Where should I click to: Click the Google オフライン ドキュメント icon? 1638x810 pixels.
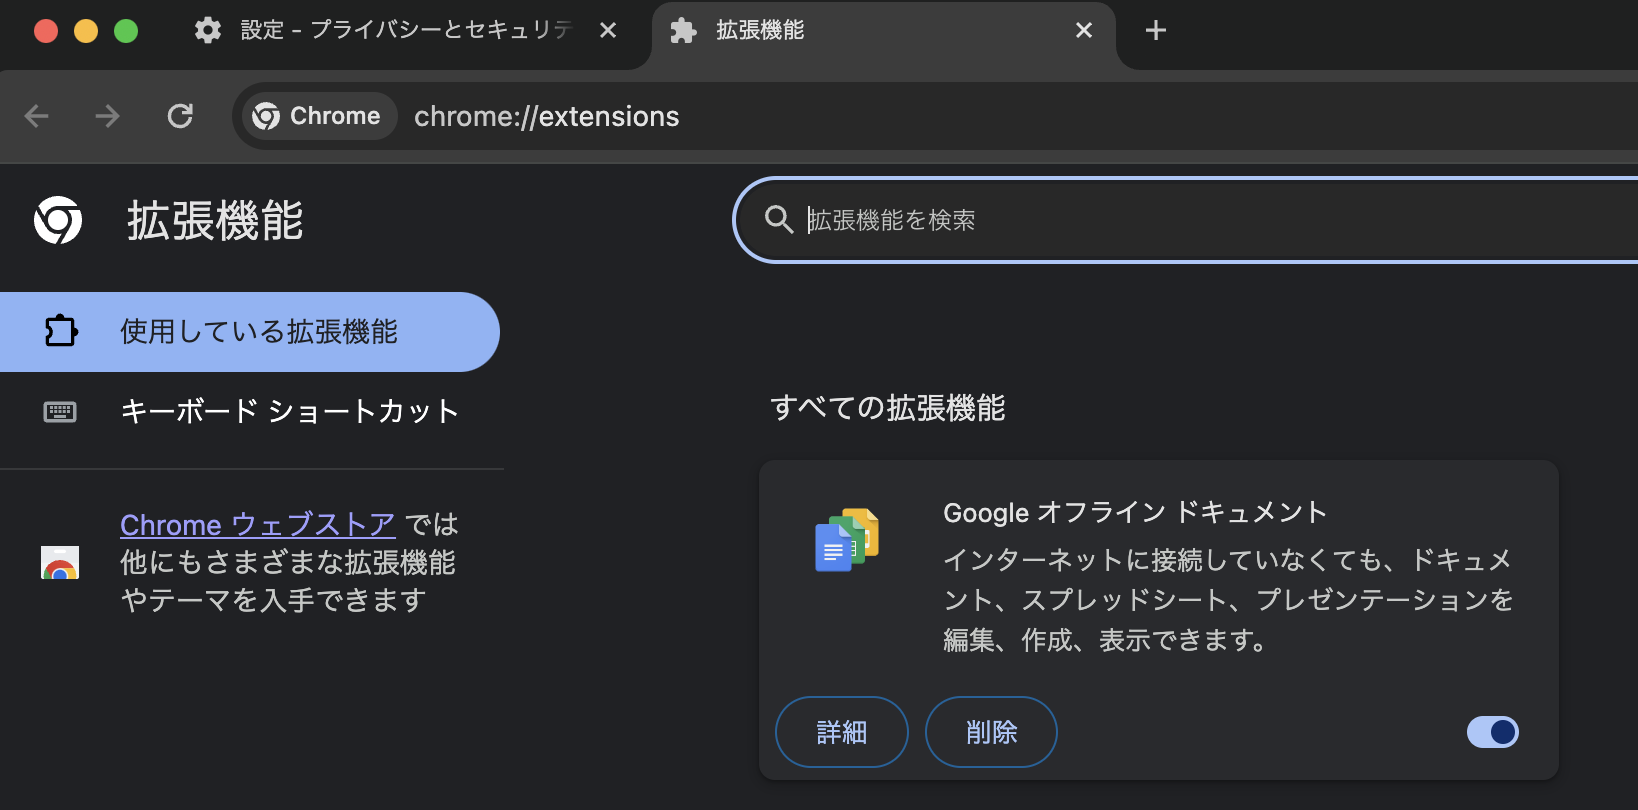[x=847, y=540]
